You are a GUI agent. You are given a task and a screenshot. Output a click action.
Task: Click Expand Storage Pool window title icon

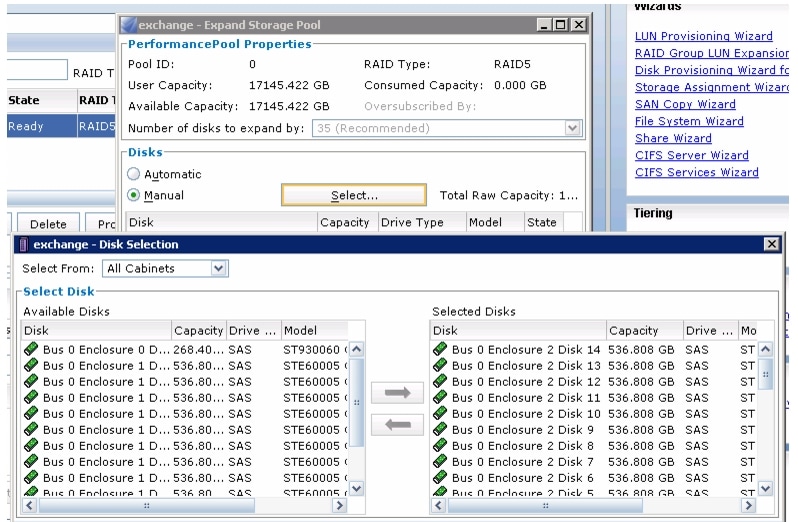pos(129,24)
